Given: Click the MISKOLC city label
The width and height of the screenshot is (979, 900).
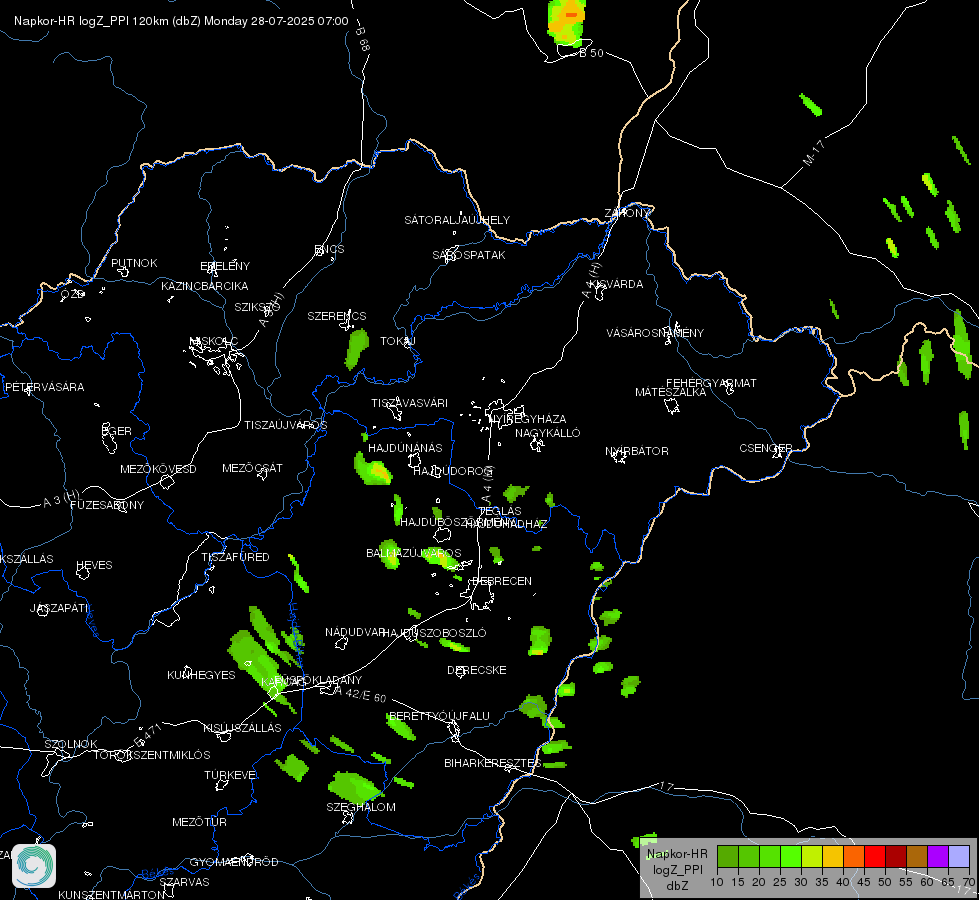Looking at the screenshot, I should (214, 341).
